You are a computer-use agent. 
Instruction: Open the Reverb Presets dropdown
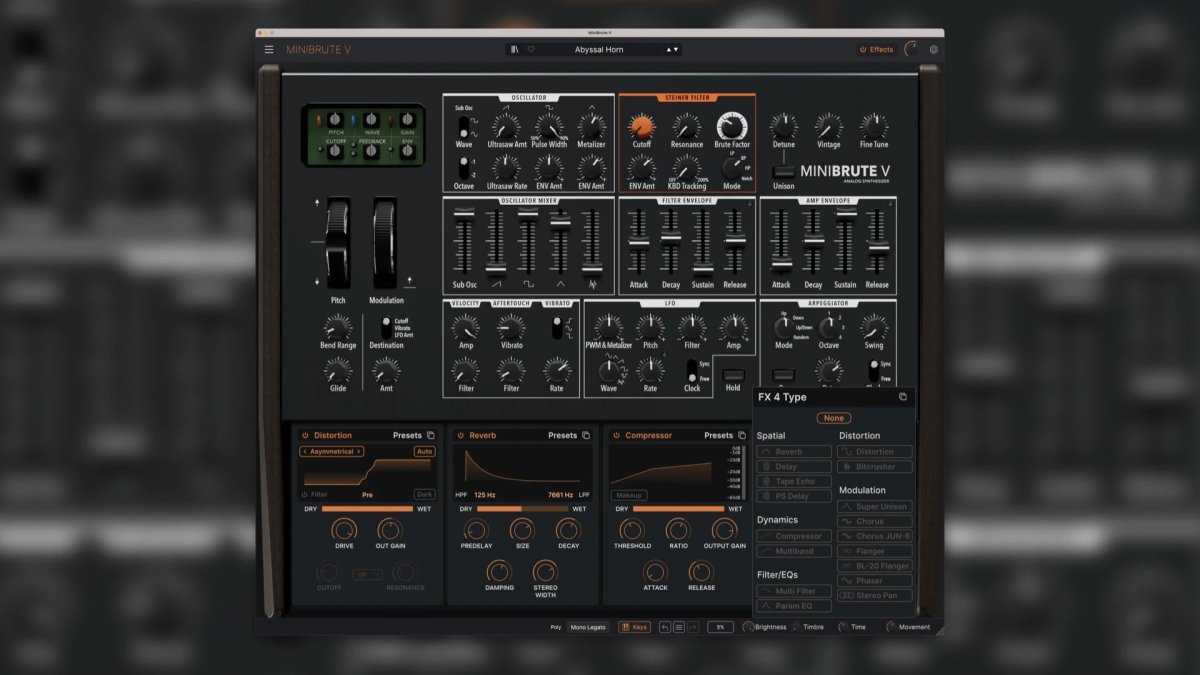pos(563,436)
